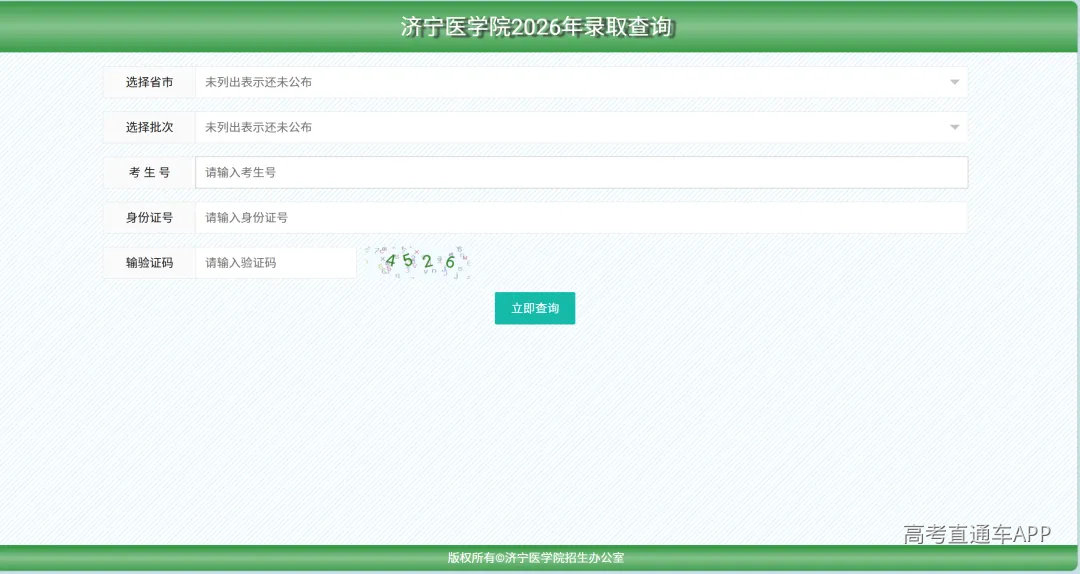Click the 输验证码 label
The height and width of the screenshot is (574, 1080).
coord(149,263)
